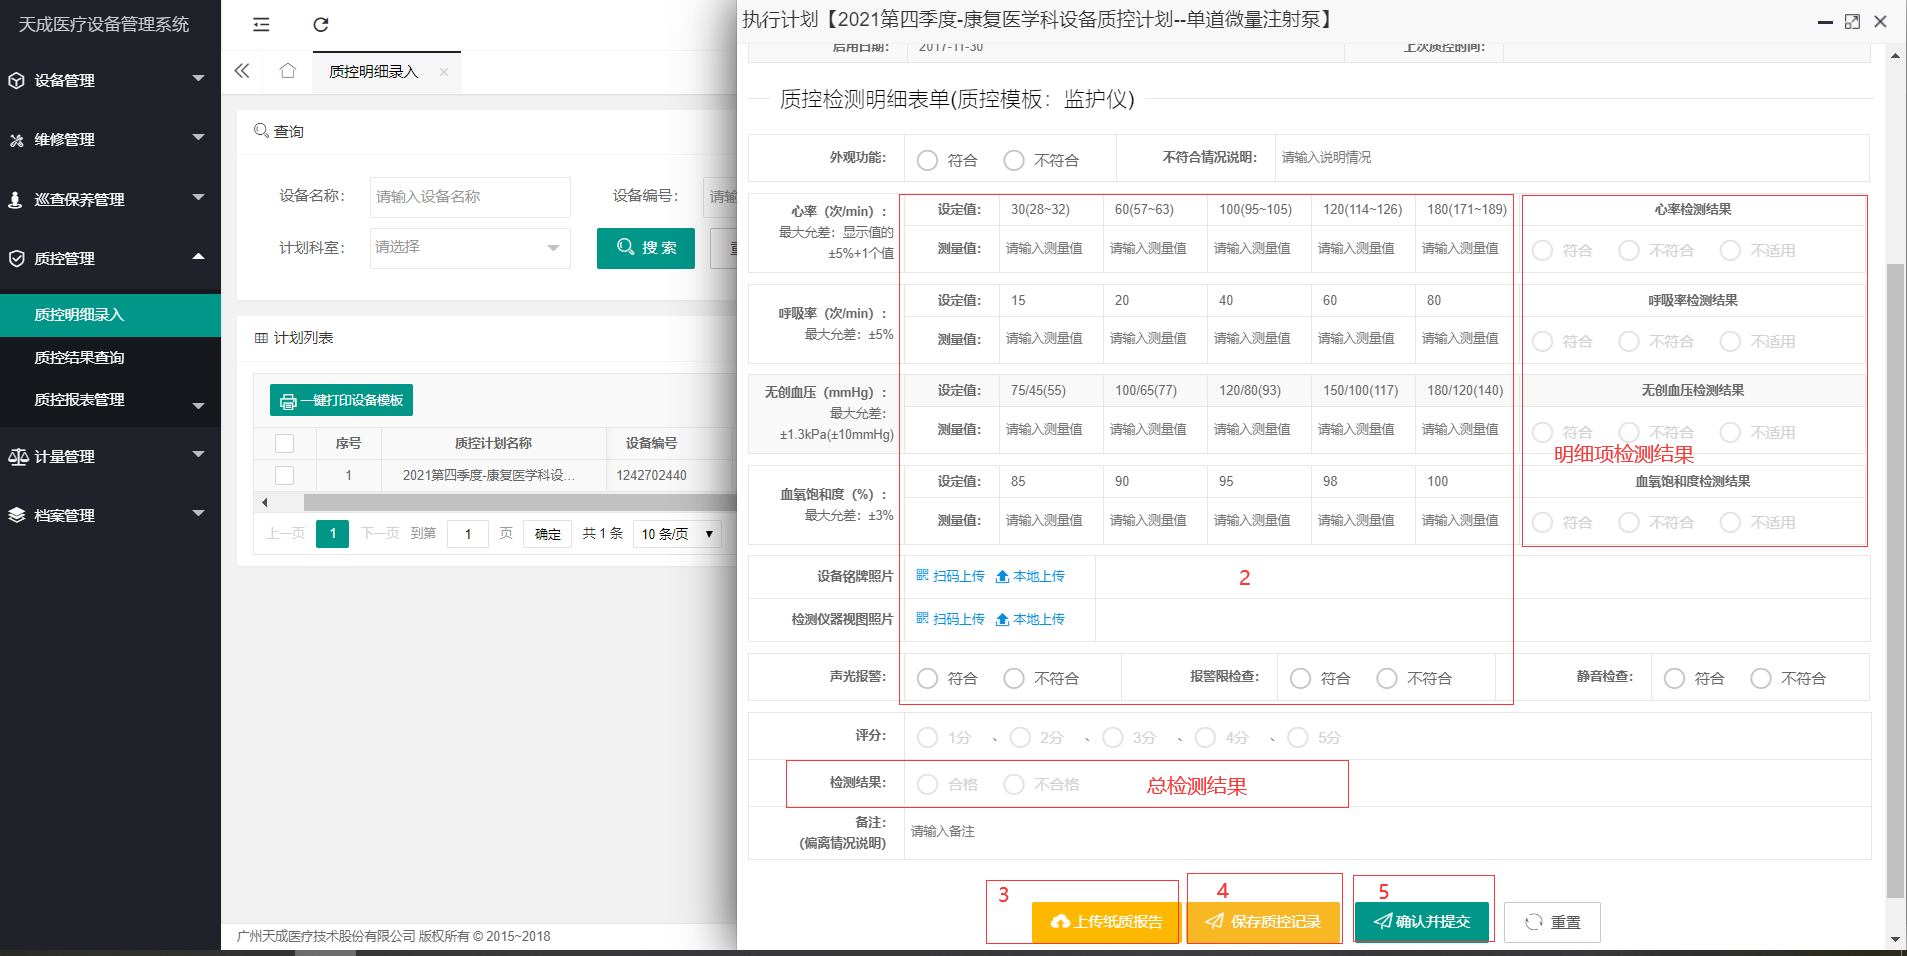Click the 重置 reset button

[1552, 922]
